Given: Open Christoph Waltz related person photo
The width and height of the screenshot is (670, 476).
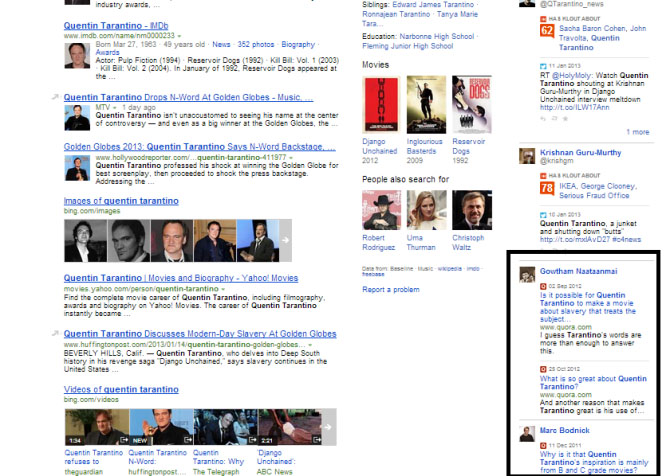Looking at the screenshot, I should coord(472,210).
